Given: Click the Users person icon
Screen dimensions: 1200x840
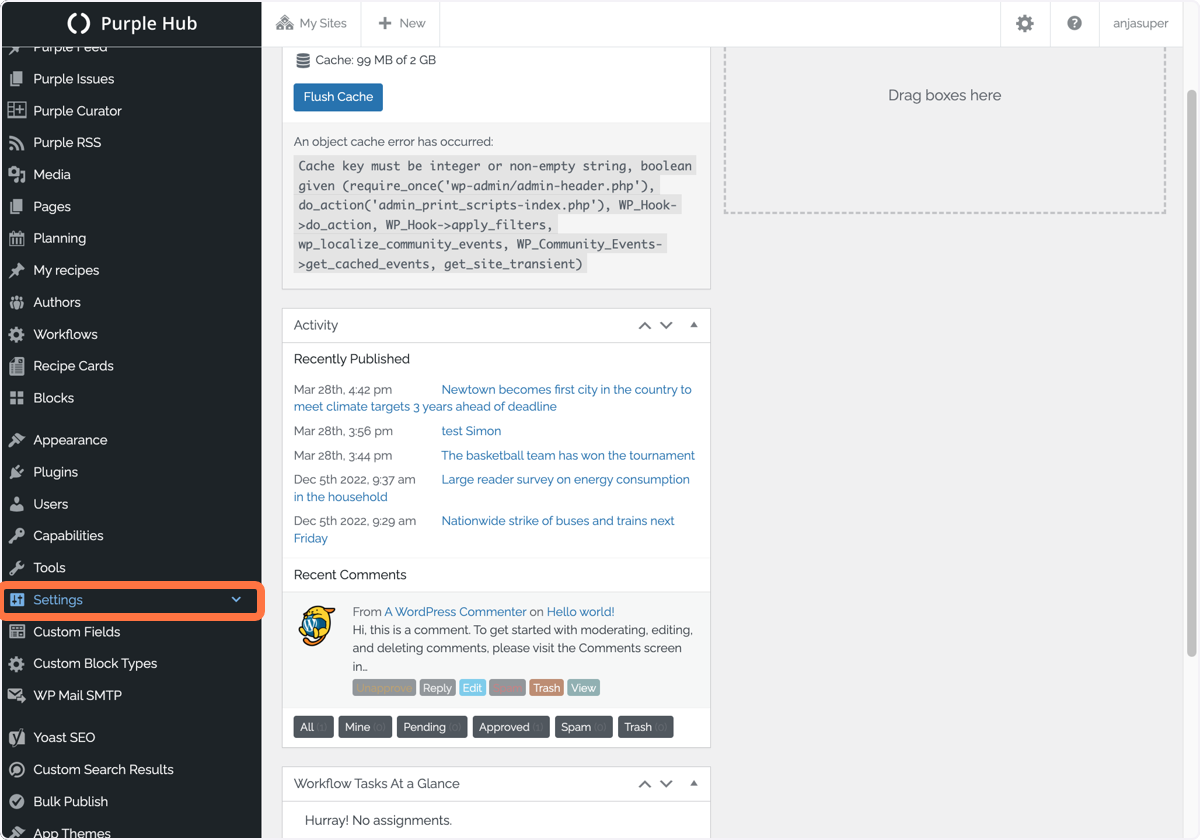Looking at the screenshot, I should [x=16, y=505].
